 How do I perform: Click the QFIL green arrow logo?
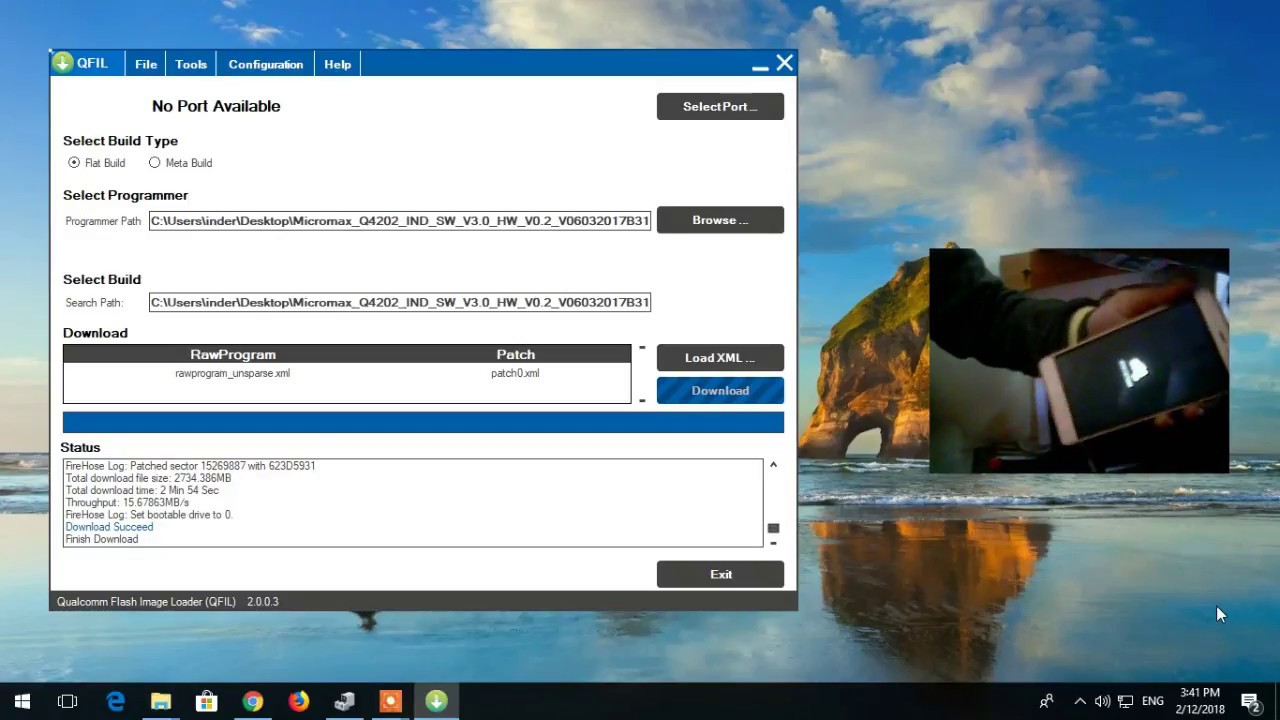coord(63,63)
